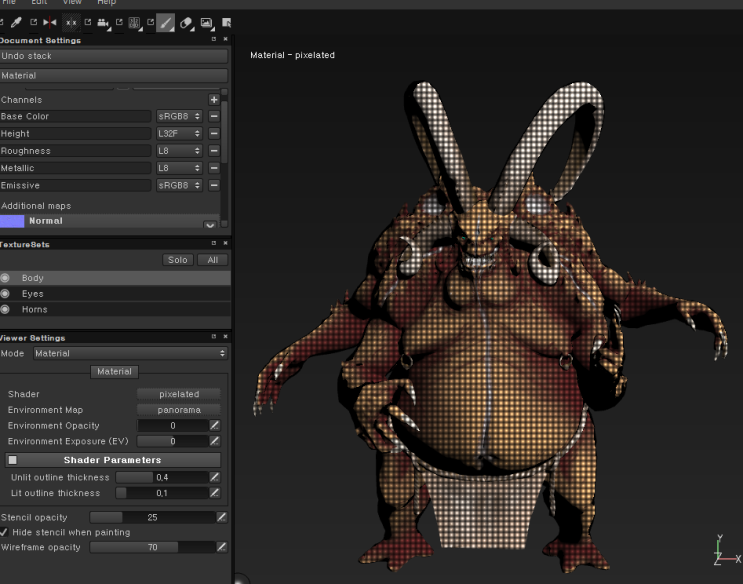Click edit icon beside Wireframe opacity
The height and width of the screenshot is (584, 743).
[x=221, y=547]
